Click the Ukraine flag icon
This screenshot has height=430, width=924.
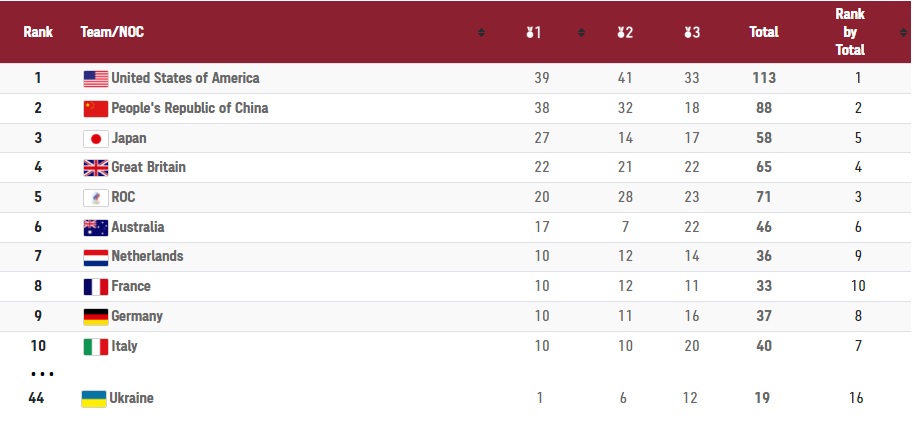pos(94,399)
